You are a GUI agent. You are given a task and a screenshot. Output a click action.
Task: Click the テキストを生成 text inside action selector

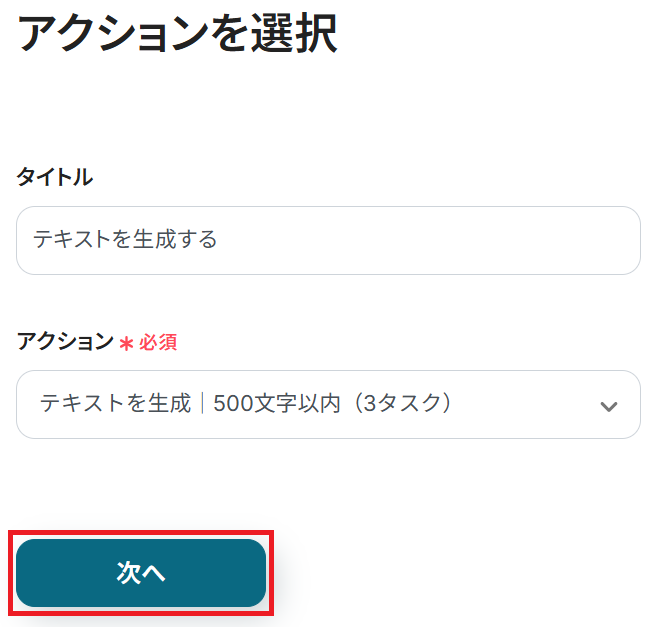[x=115, y=403]
